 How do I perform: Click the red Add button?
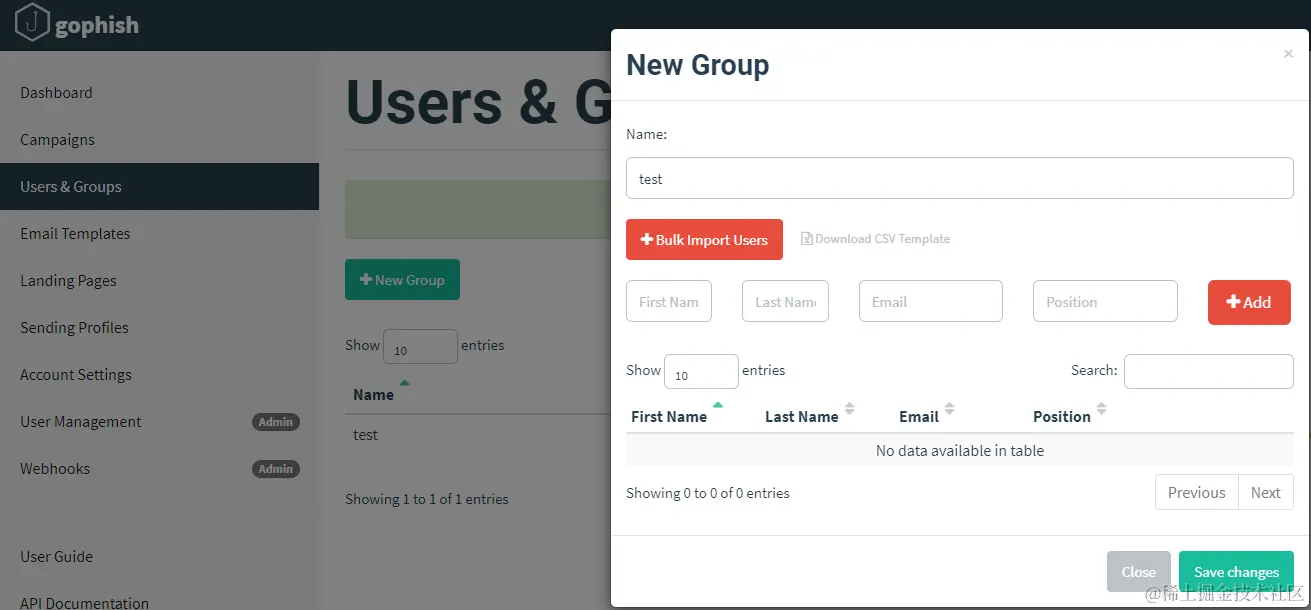[x=1249, y=302]
